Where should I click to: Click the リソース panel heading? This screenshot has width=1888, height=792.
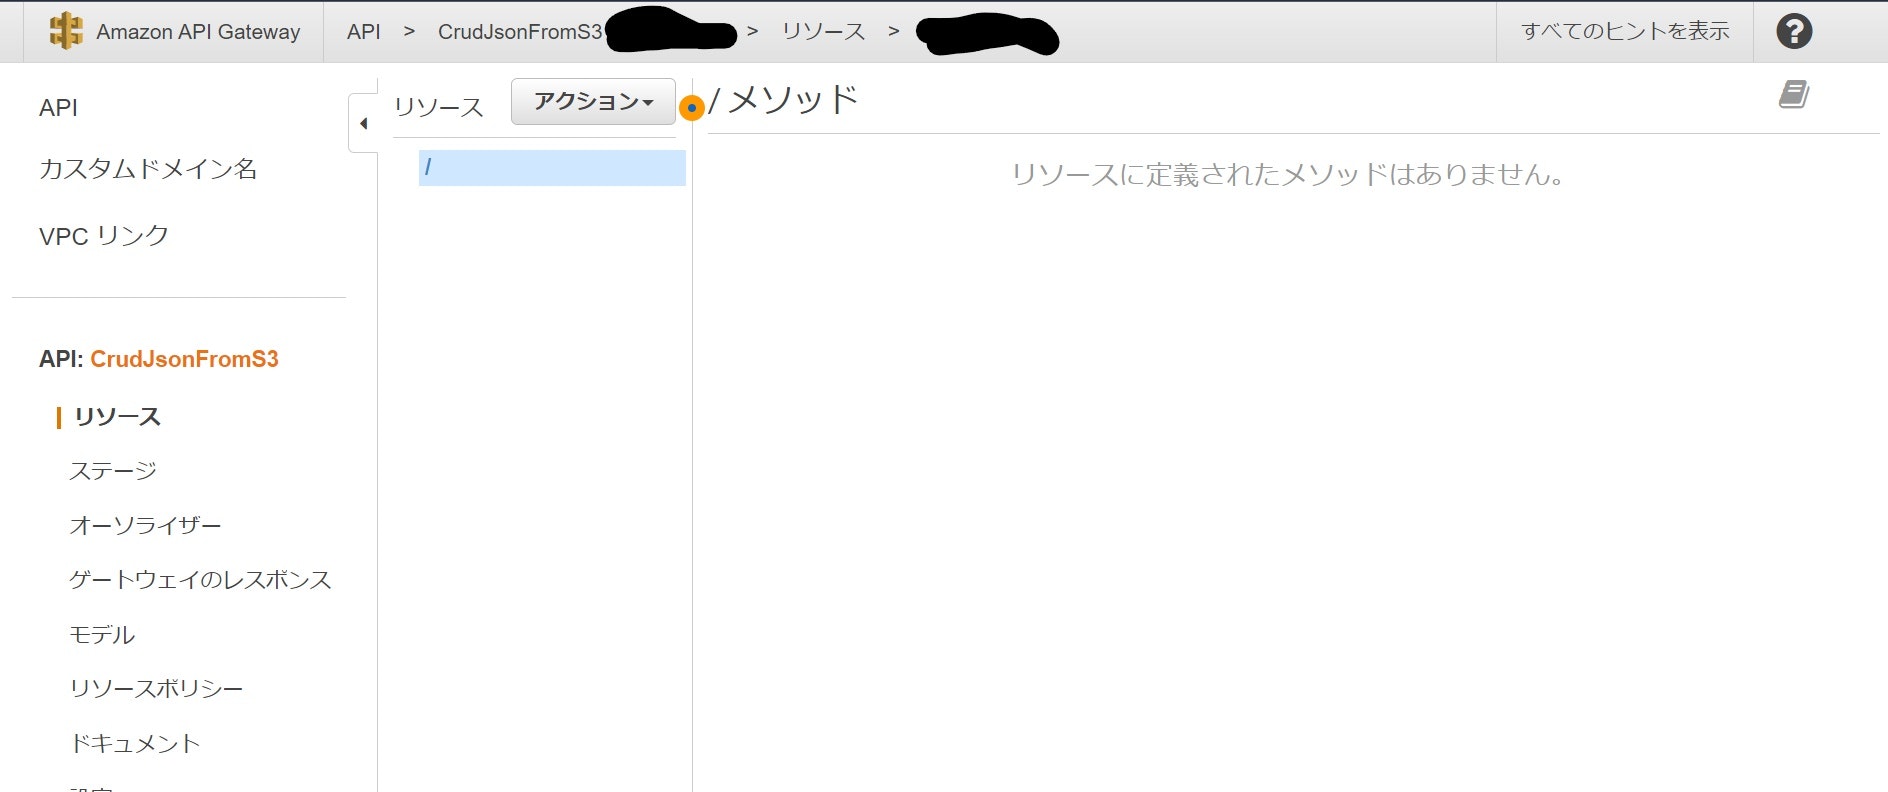pyautogui.click(x=439, y=107)
